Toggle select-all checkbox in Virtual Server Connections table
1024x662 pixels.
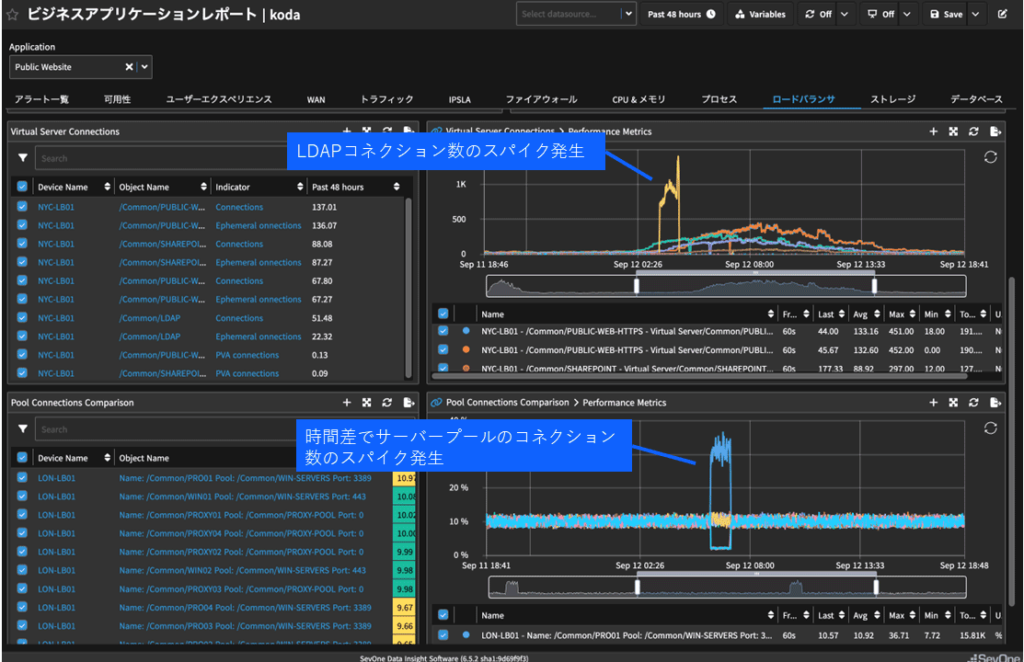click(22, 187)
